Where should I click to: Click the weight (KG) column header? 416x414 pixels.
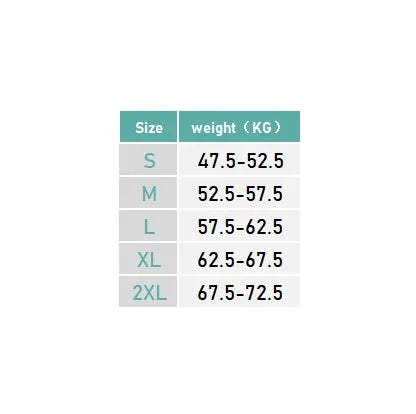[239, 127]
